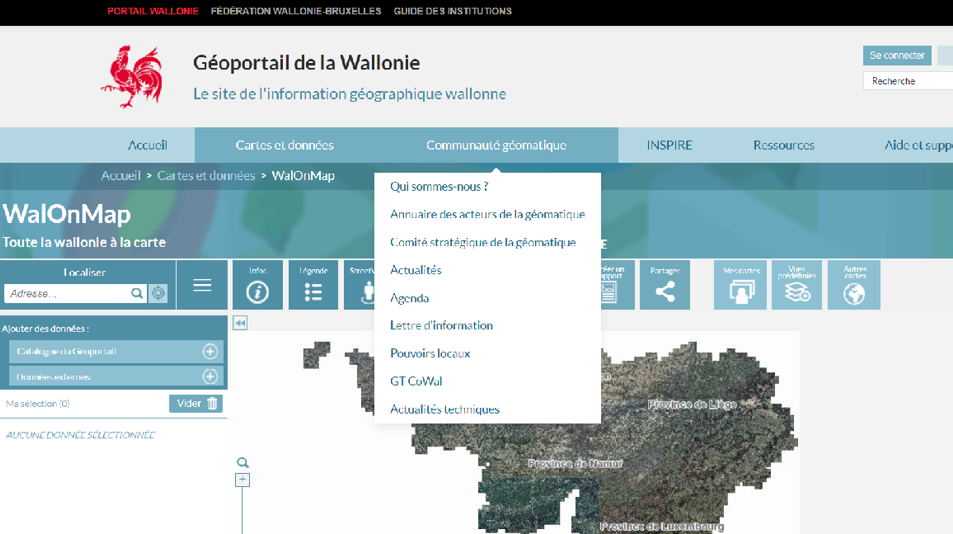Open Mes cartes tool
Screen dimensions: 953x534
click(x=740, y=285)
